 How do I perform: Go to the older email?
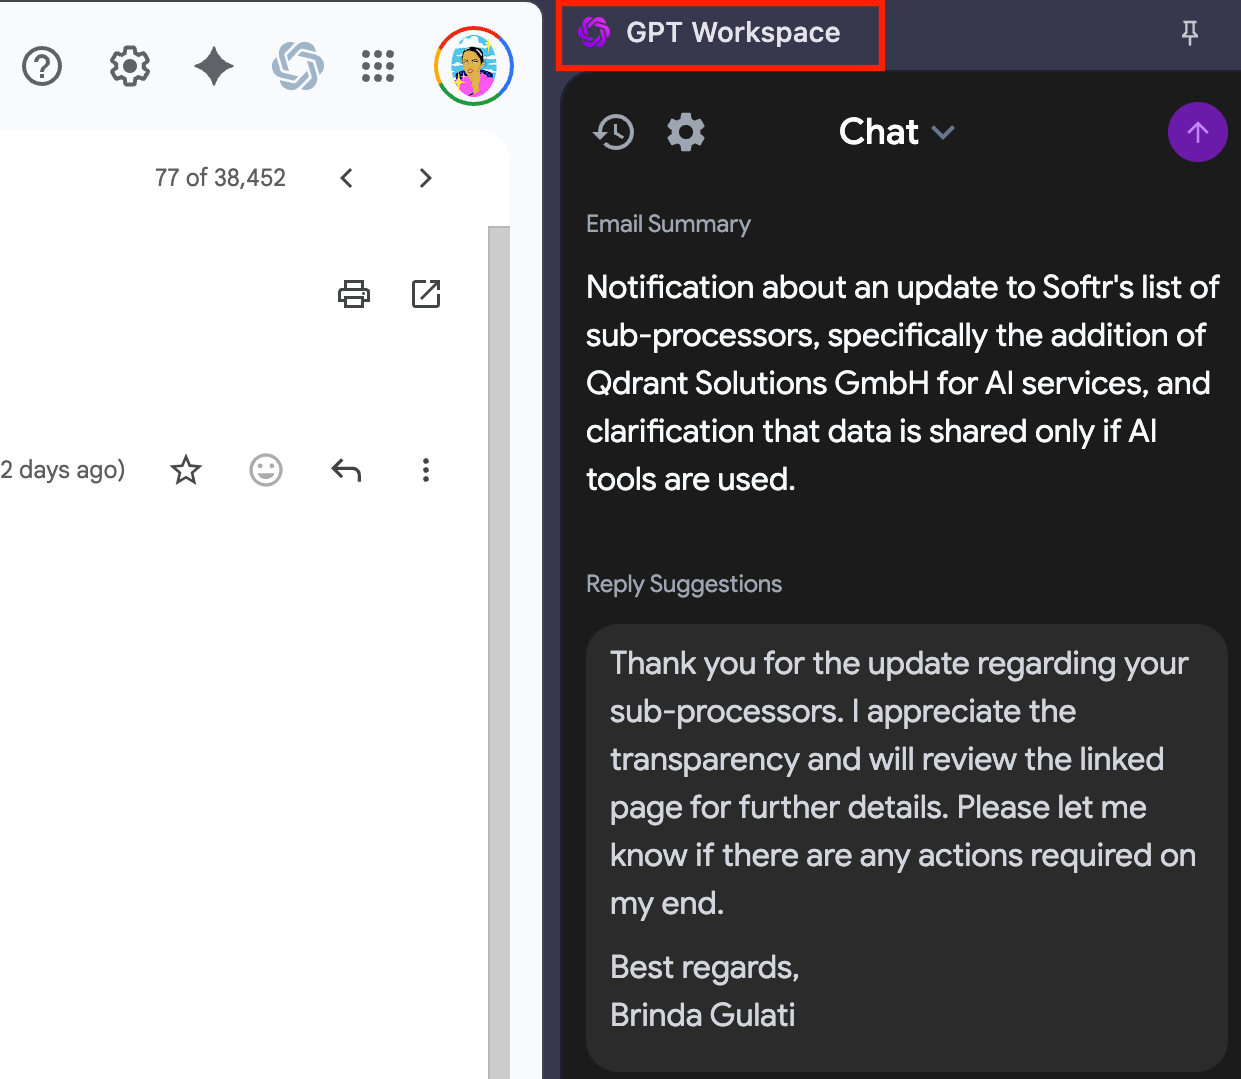pos(426,178)
